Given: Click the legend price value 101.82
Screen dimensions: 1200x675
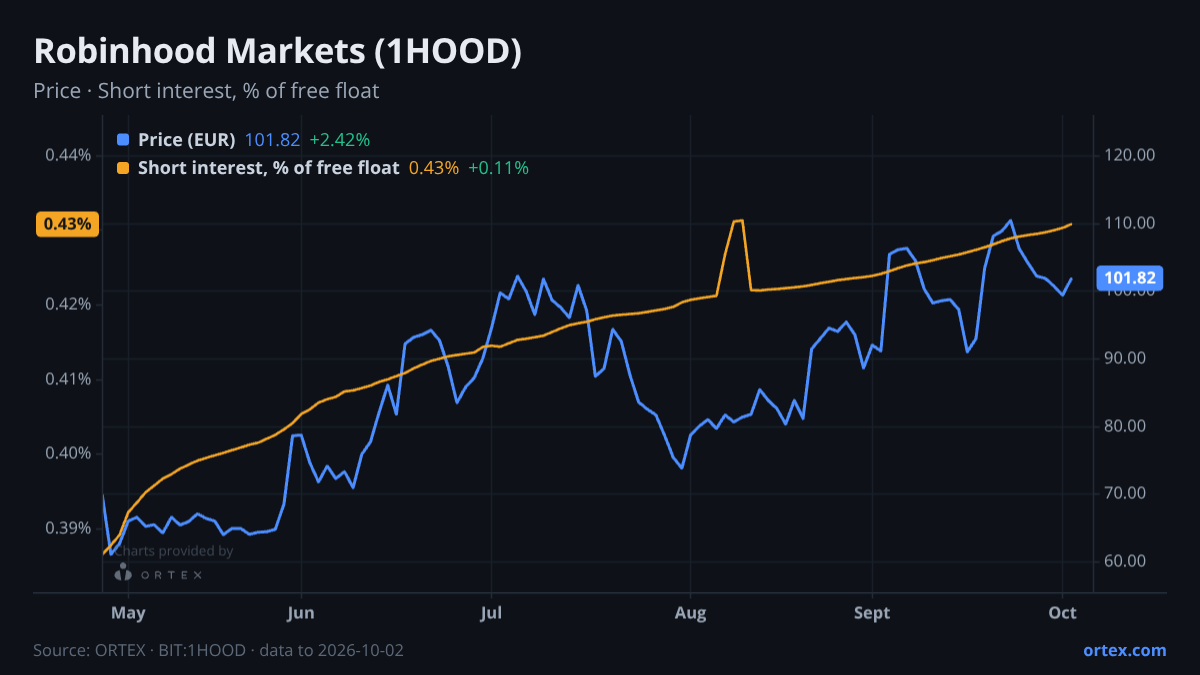Looking at the screenshot, I should [272, 140].
